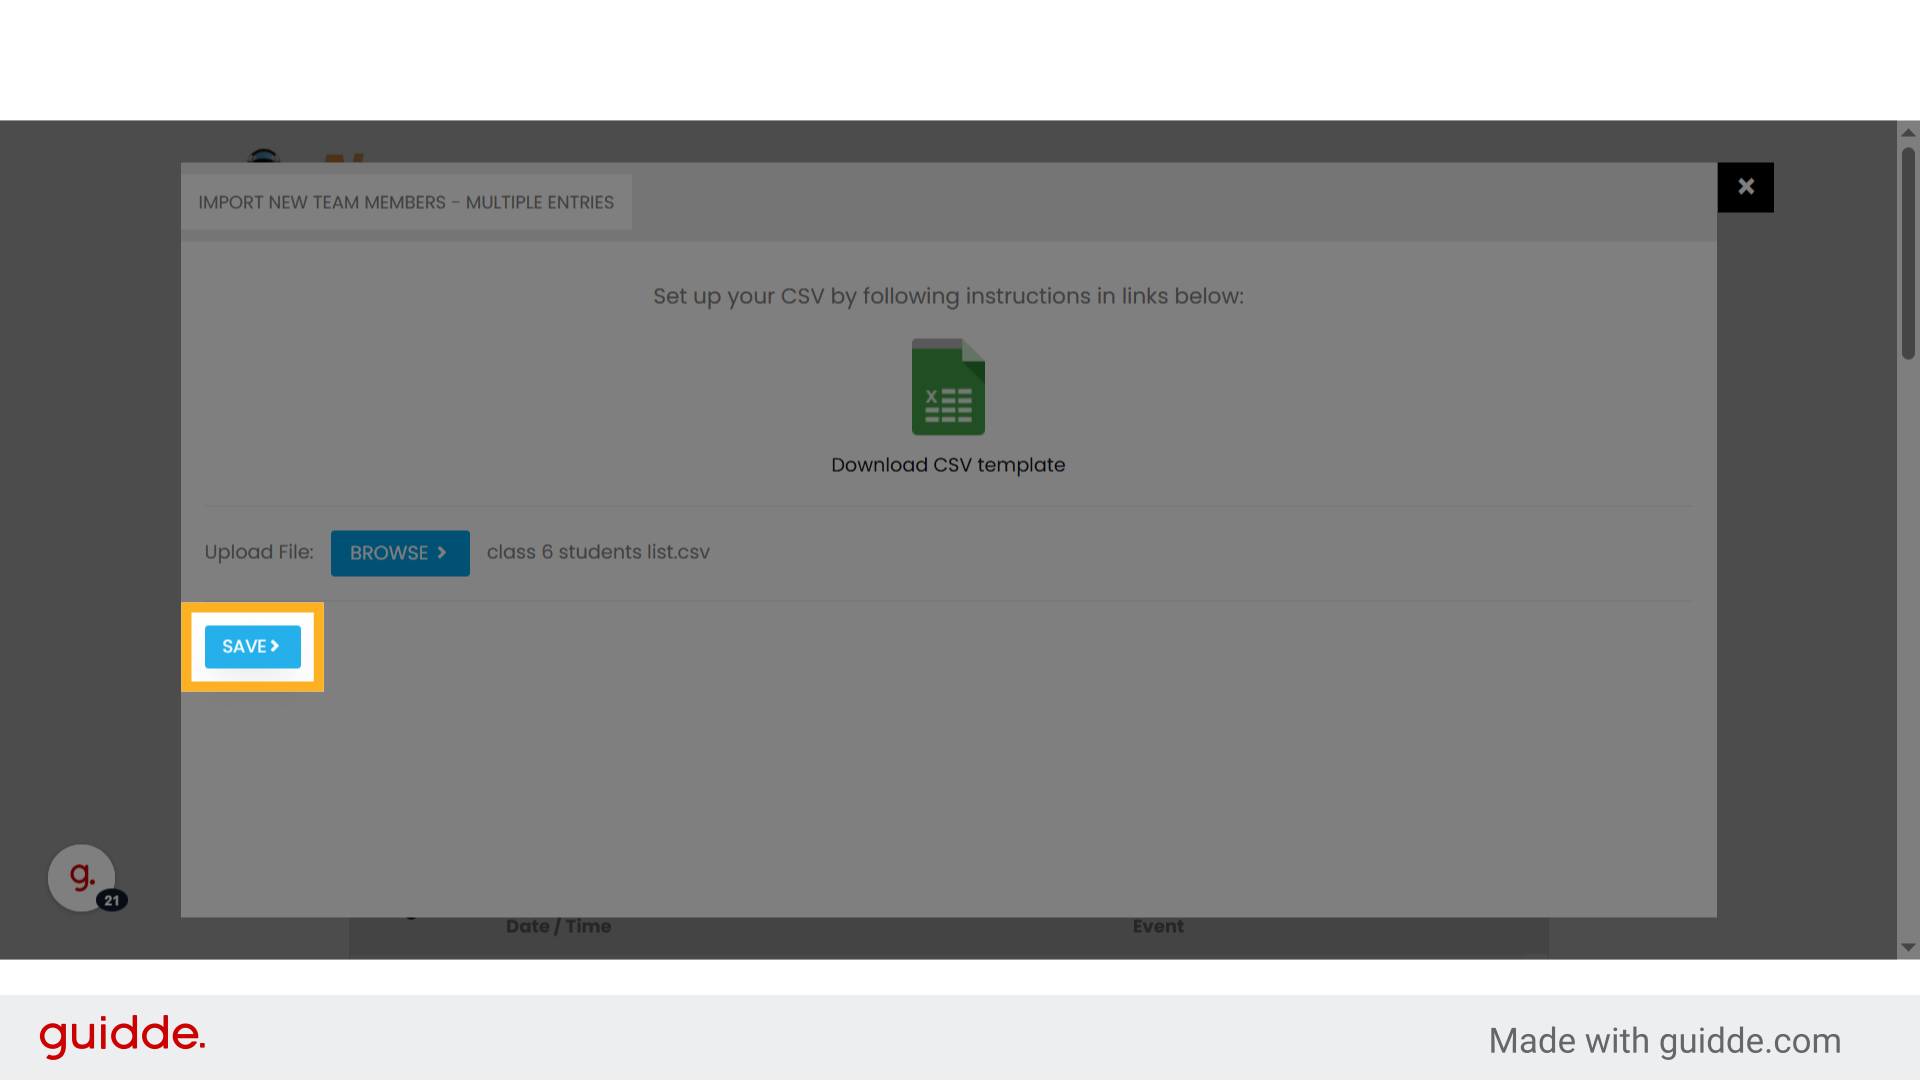Click the Date / Time column header

[x=558, y=926]
